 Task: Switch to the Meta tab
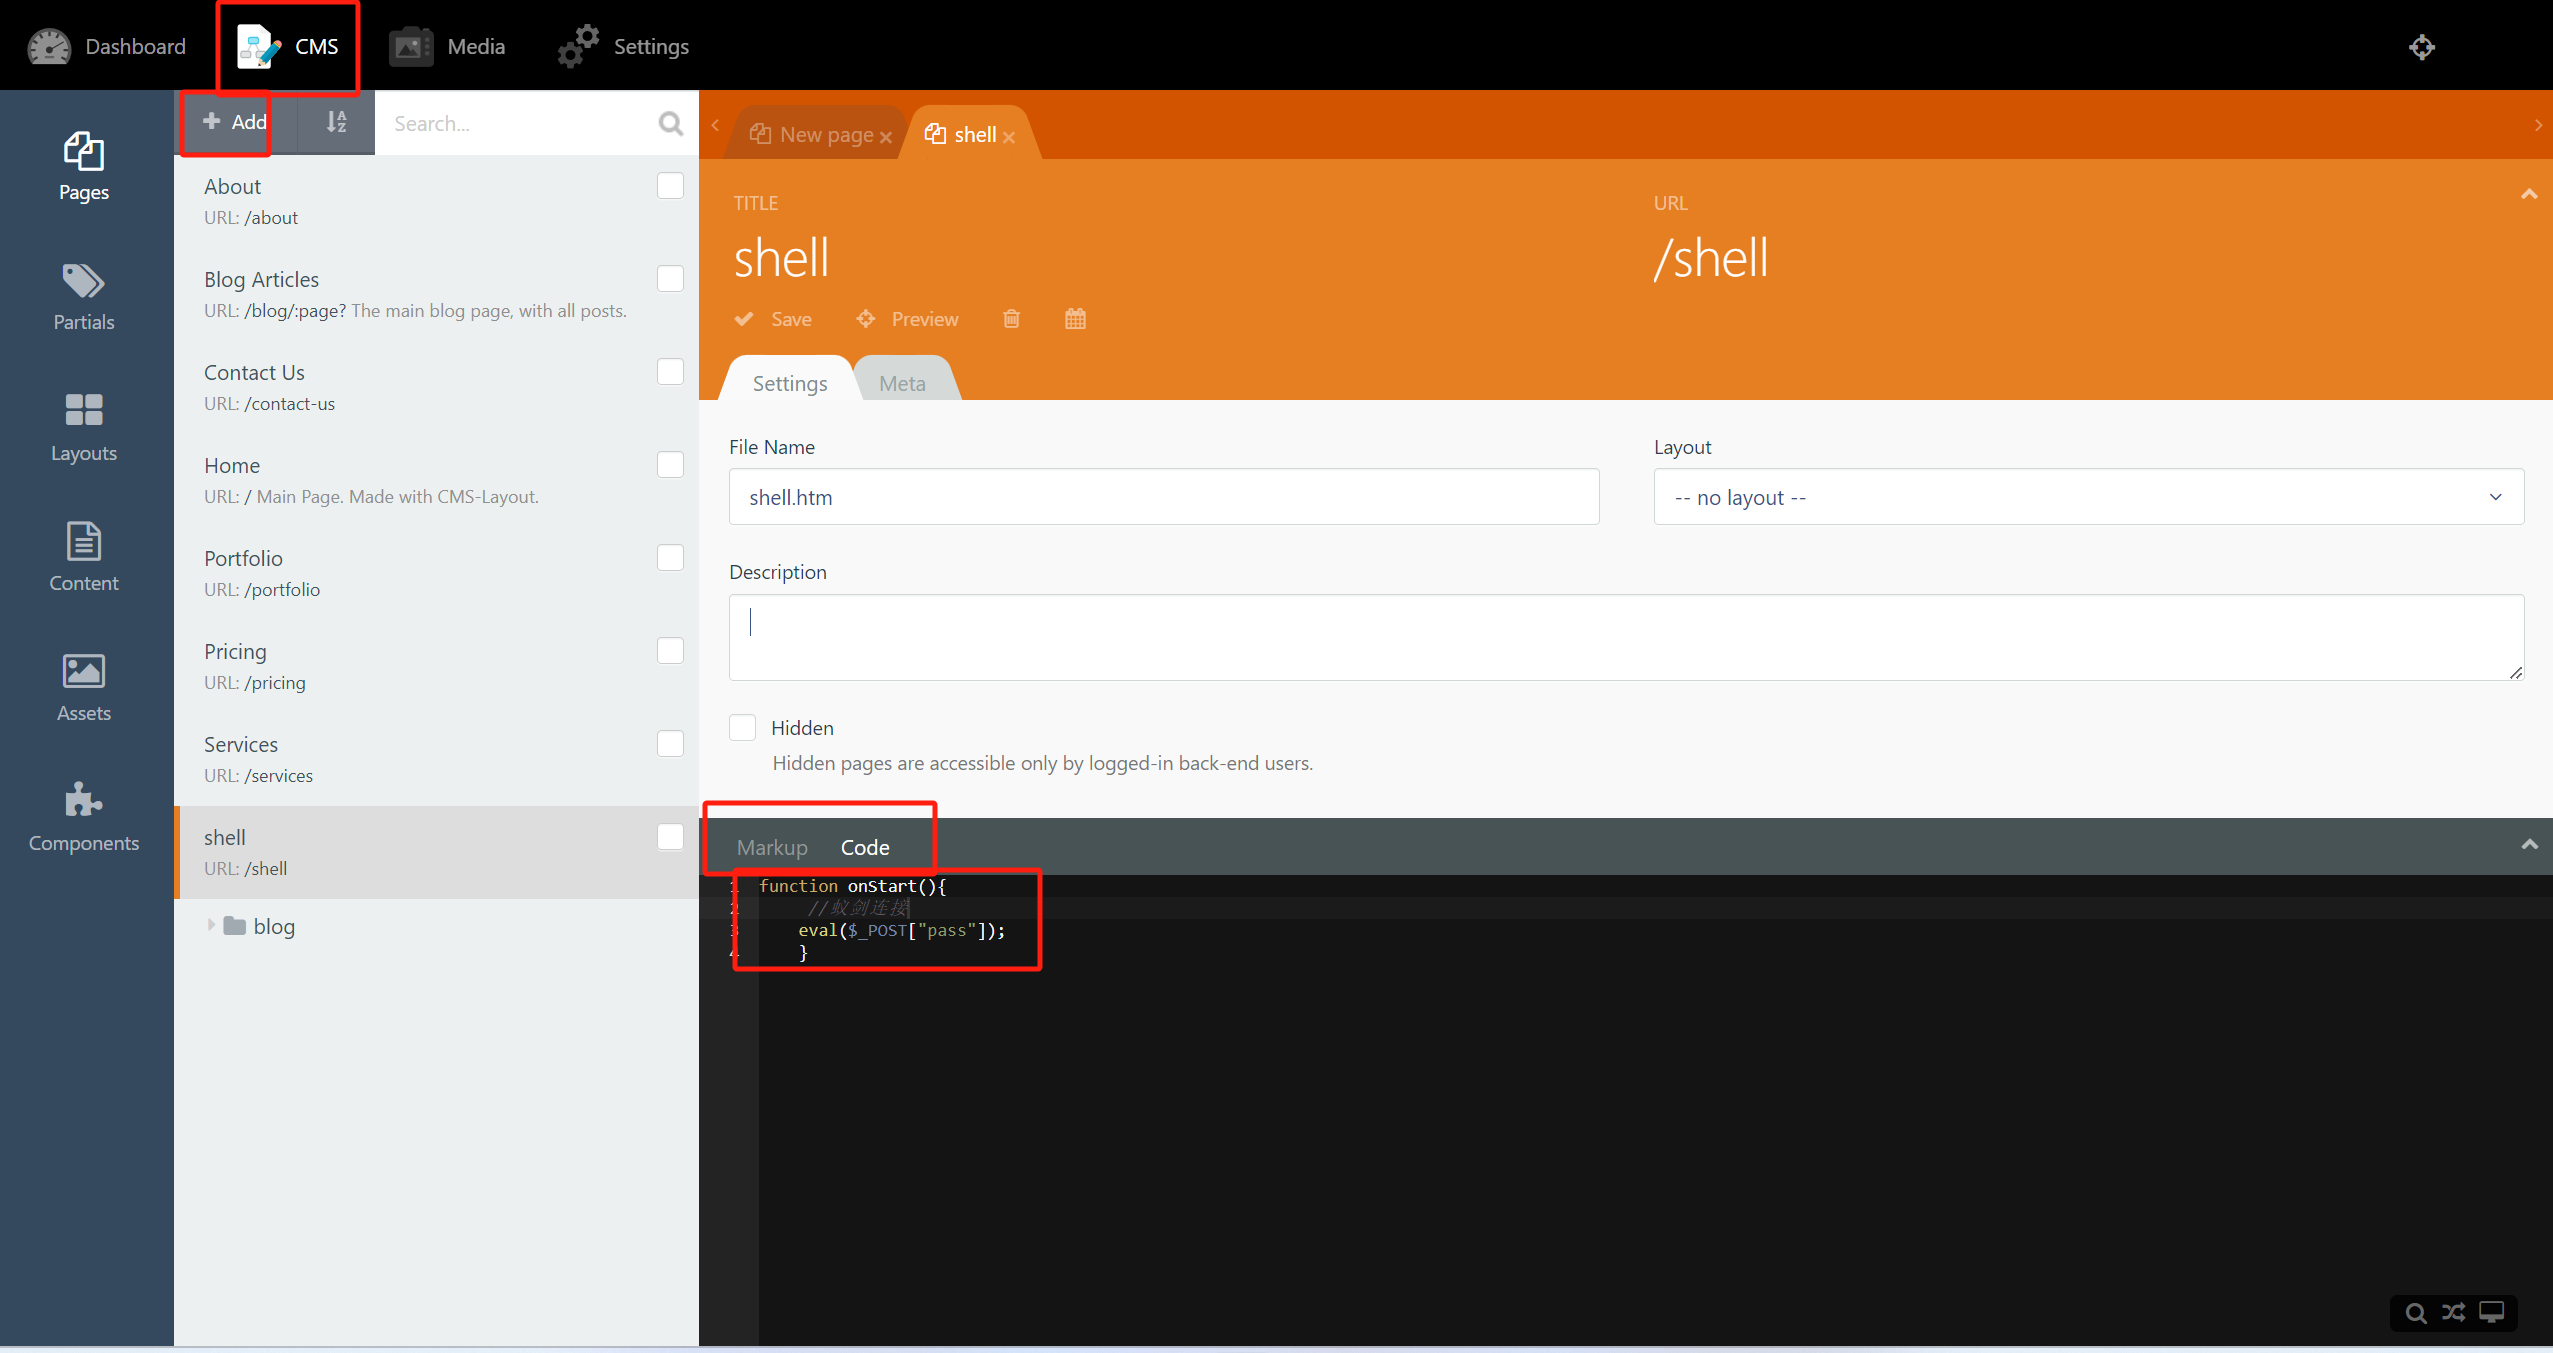tap(902, 383)
